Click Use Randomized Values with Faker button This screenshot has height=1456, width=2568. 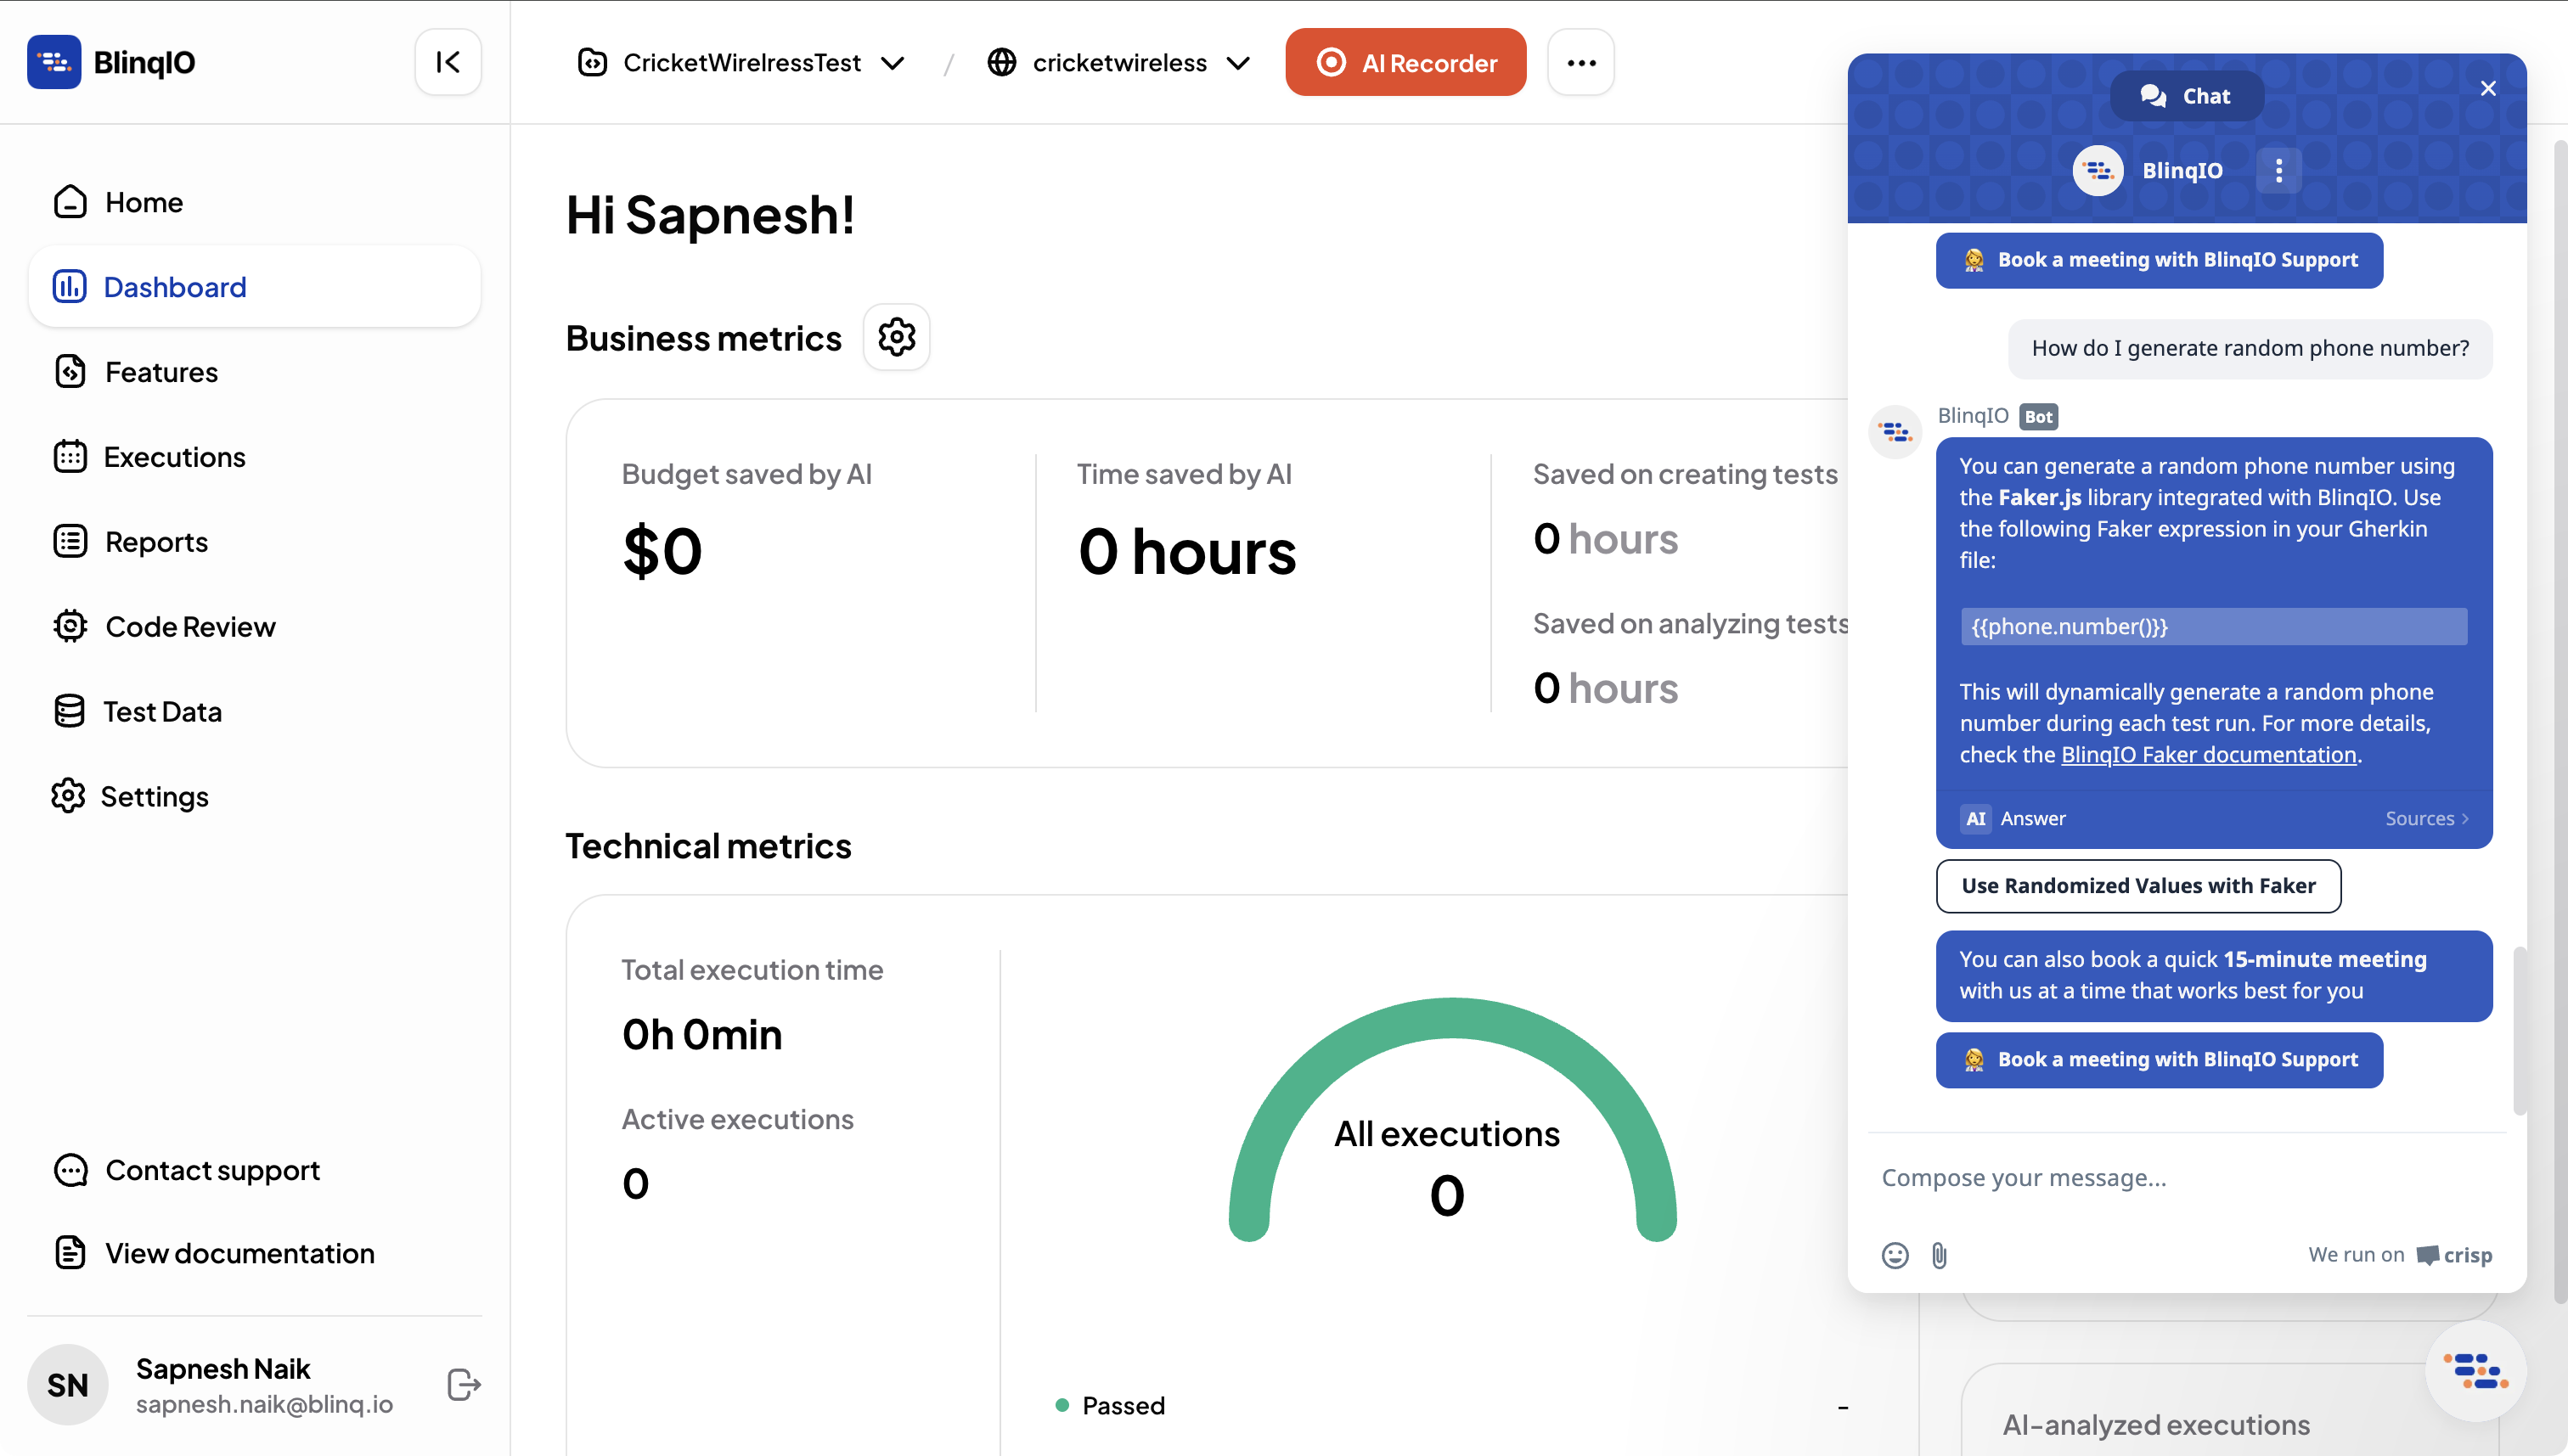(2138, 885)
